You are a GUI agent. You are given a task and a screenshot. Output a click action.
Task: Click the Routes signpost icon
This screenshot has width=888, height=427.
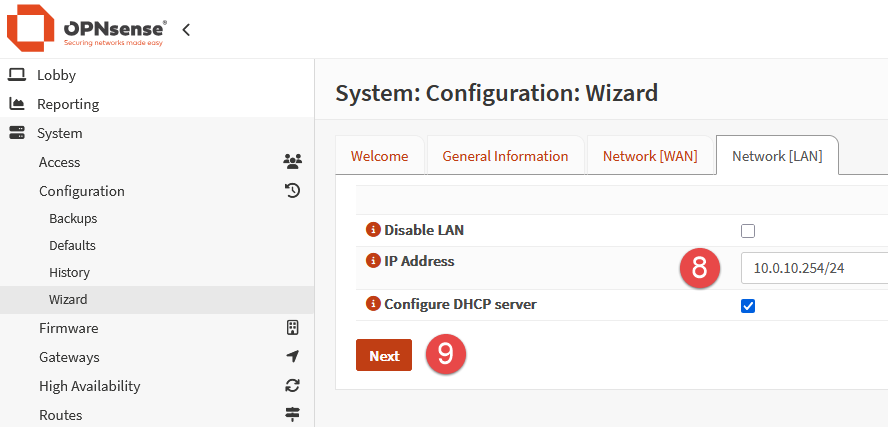(x=292, y=414)
